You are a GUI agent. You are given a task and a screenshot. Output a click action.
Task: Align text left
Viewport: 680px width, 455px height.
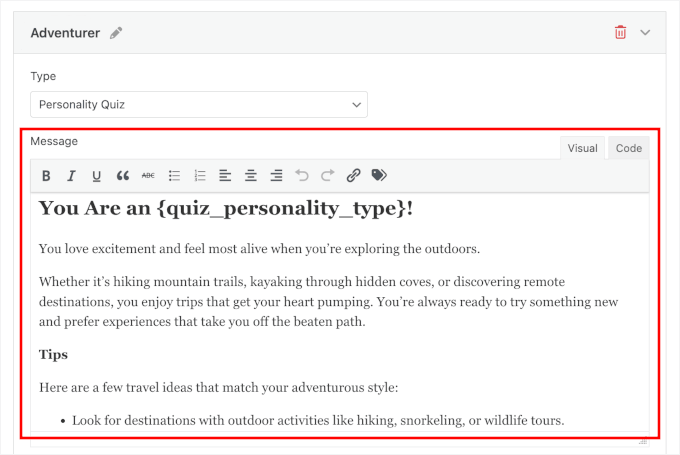point(225,176)
